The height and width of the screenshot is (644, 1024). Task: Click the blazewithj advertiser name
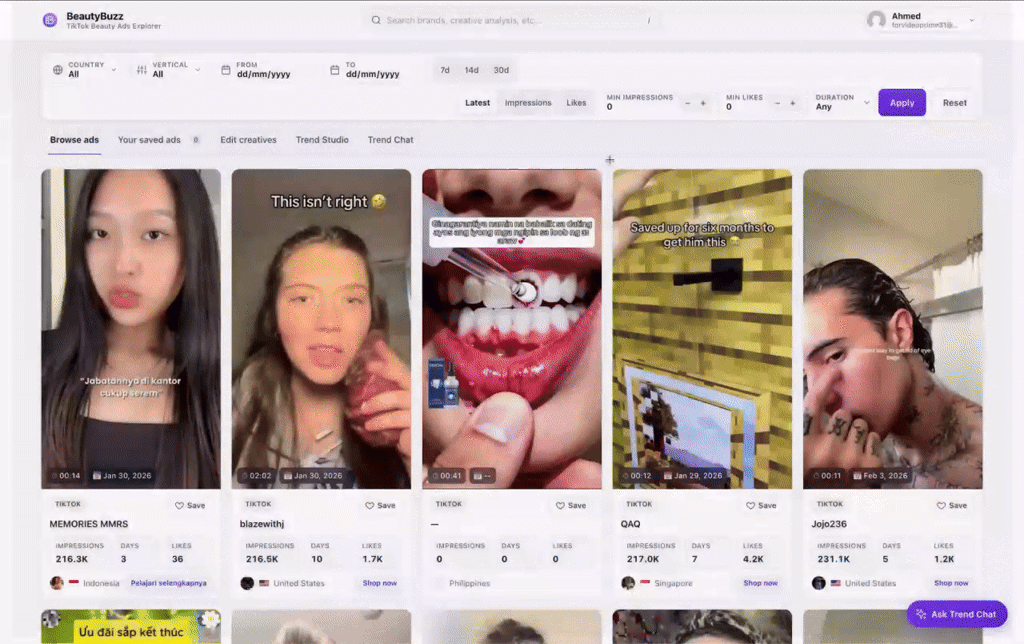pyautogui.click(x=262, y=524)
